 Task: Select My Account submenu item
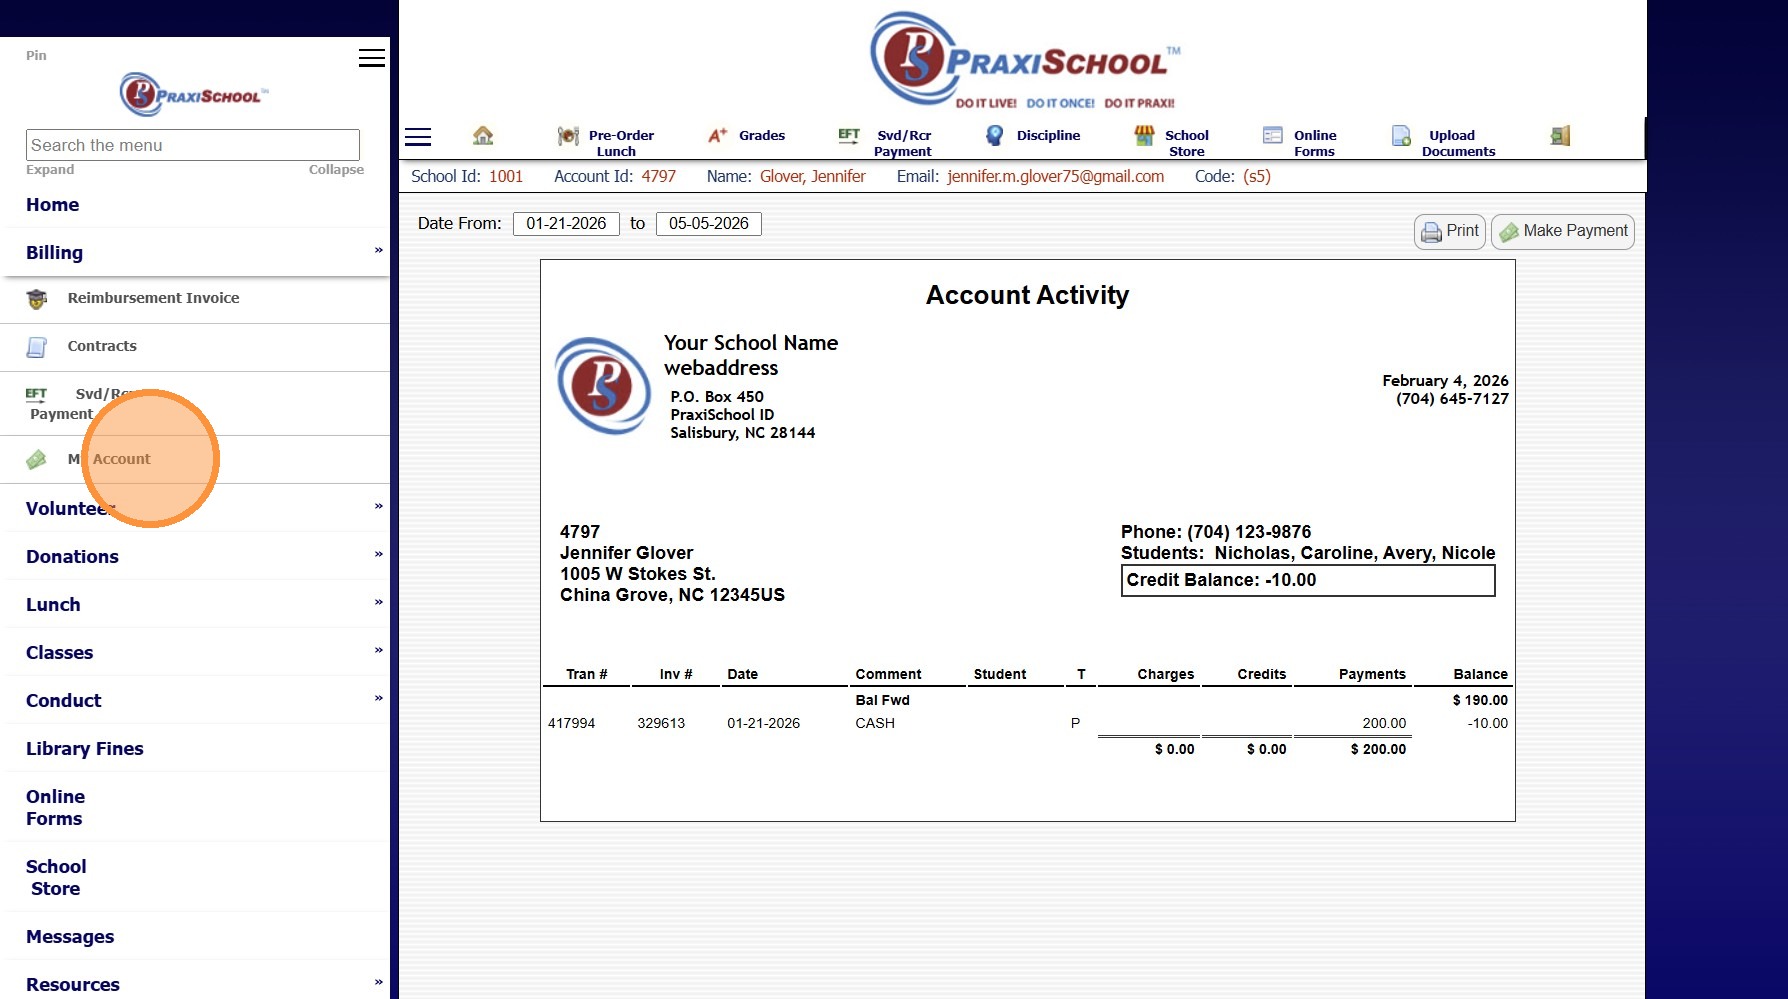tap(109, 459)
